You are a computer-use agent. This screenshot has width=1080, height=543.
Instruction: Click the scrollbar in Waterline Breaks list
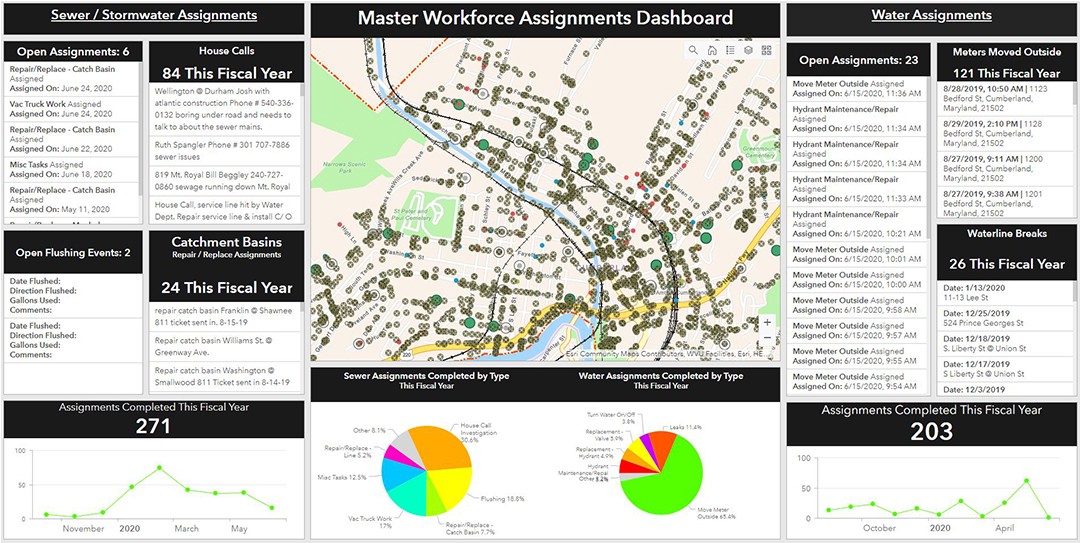click(x=1073, y=293)
